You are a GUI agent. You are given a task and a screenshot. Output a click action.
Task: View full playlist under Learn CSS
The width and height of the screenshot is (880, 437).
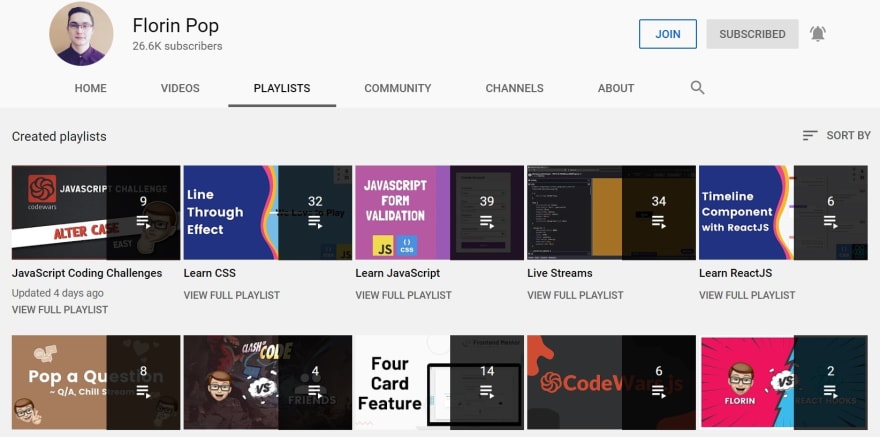(232, 295)
